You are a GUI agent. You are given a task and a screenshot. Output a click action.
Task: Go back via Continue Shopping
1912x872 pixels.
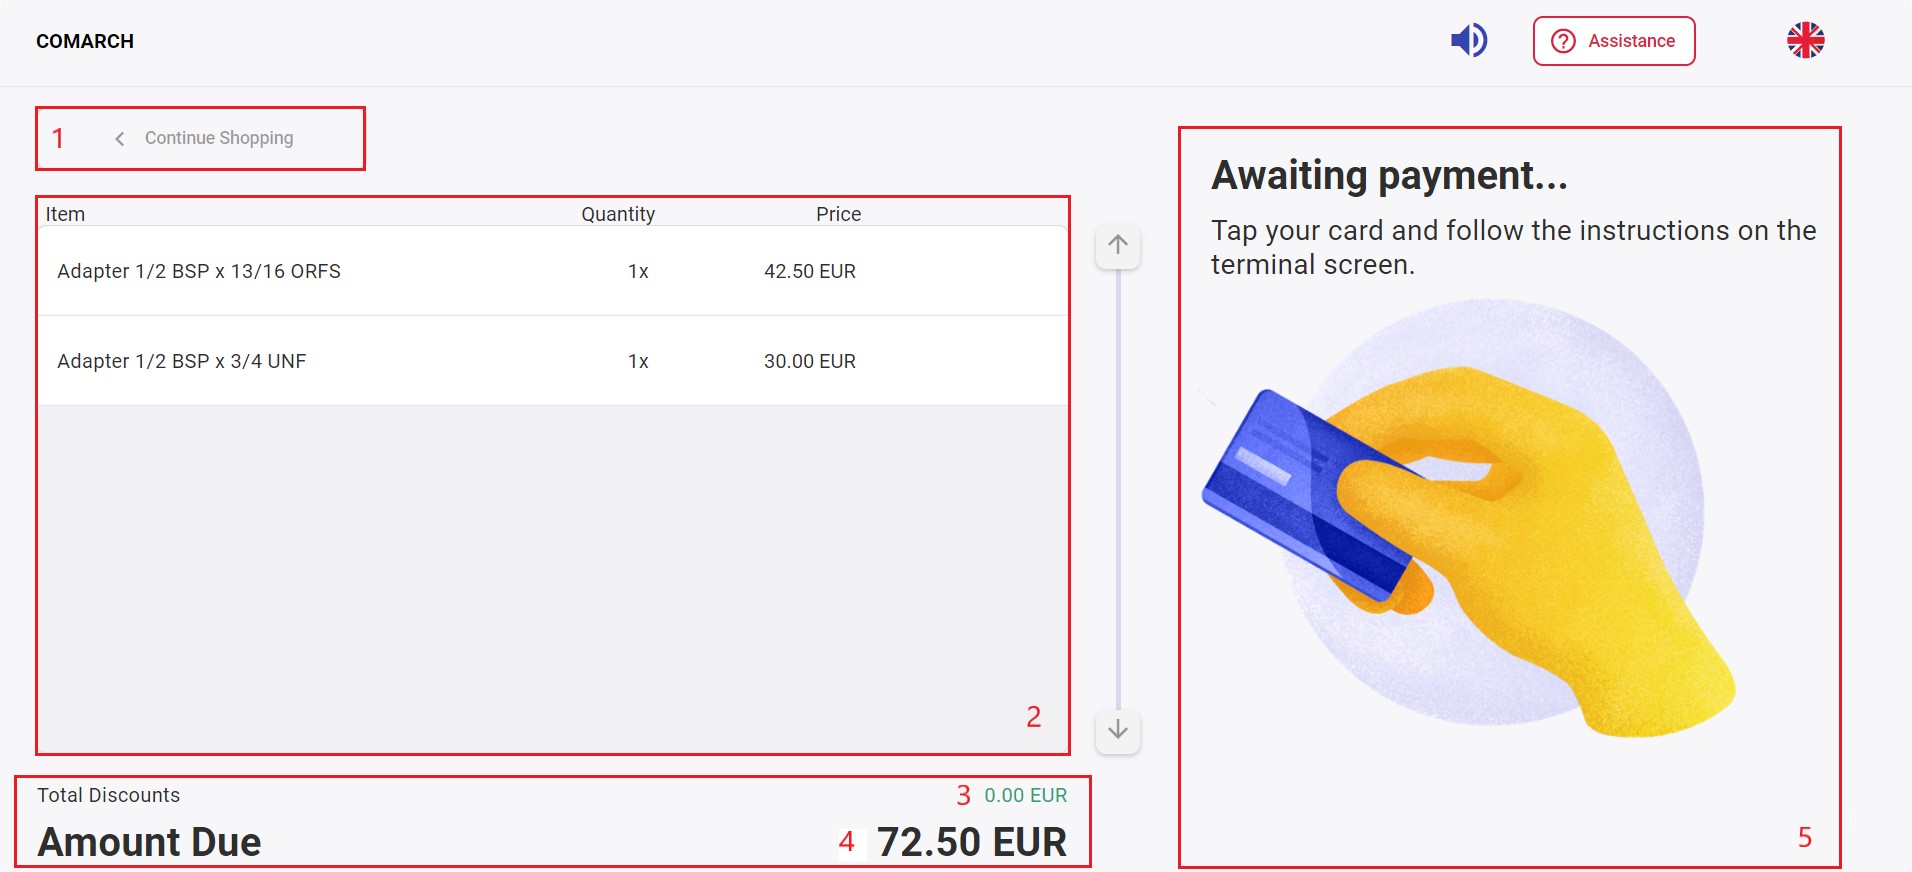(x=219, y=138)
